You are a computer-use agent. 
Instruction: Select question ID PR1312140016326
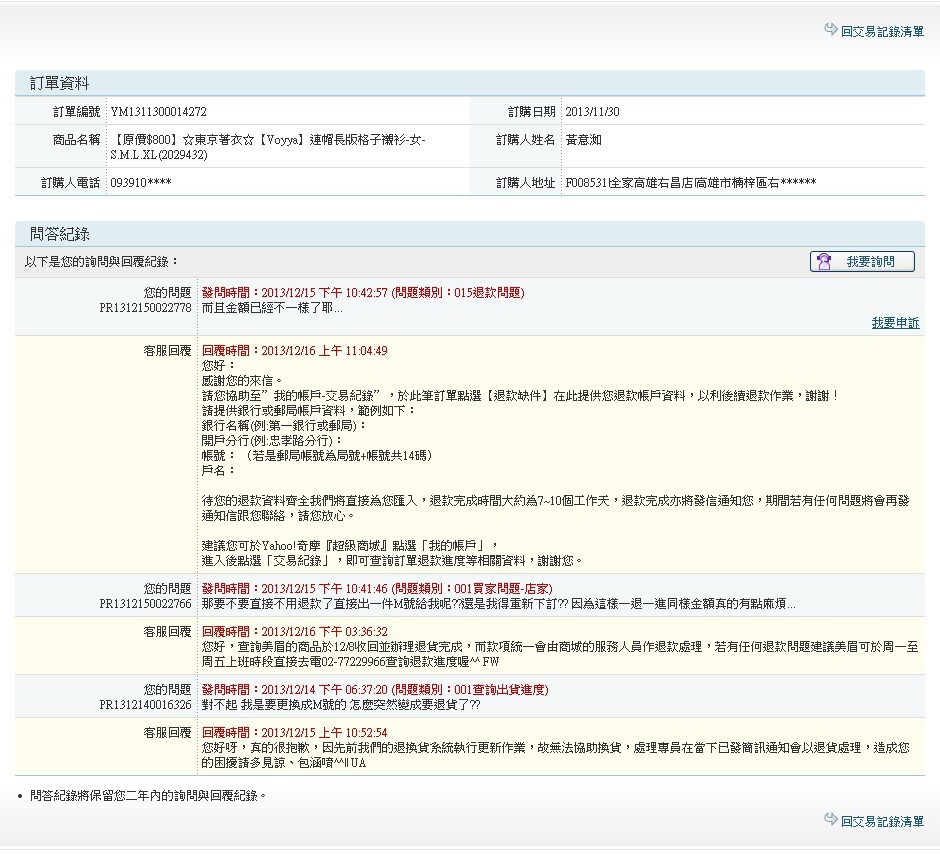(x=145, y=705)
